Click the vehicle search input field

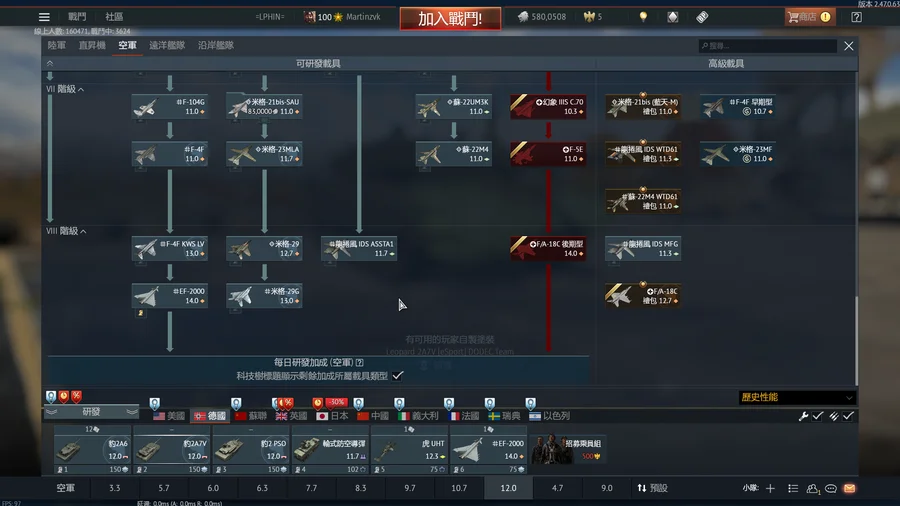[x=767, y=46]
